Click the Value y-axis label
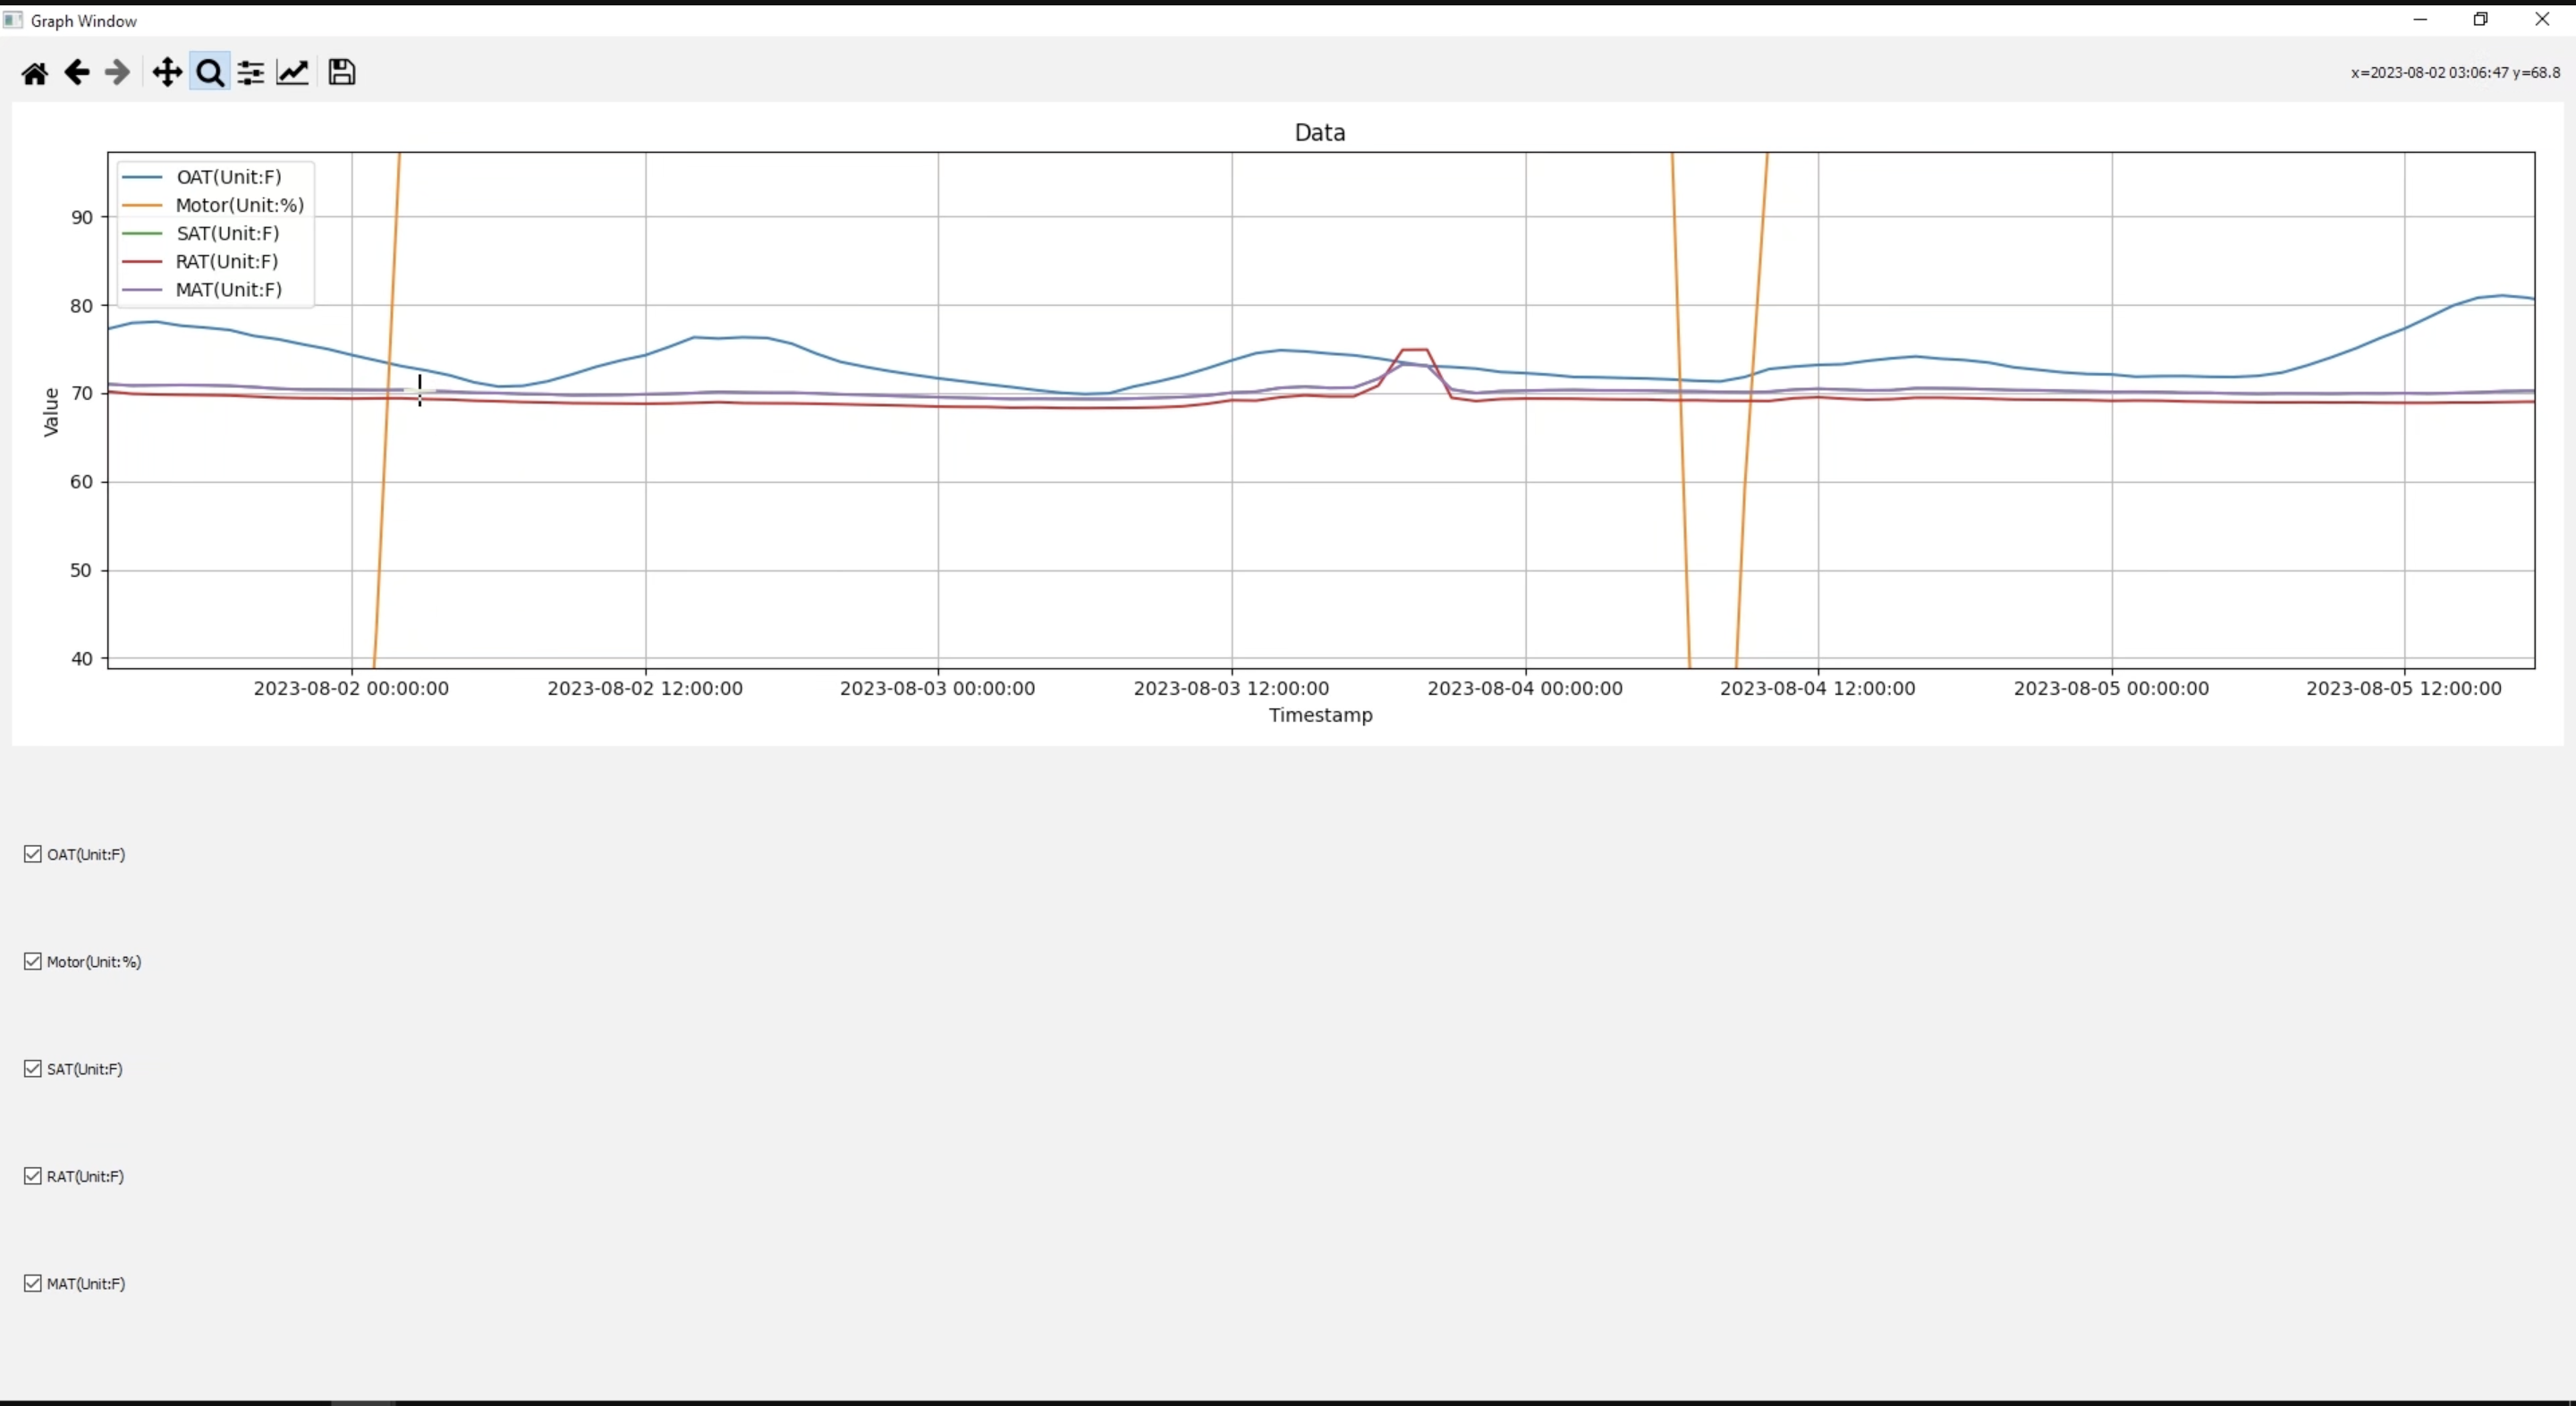The width and height of the screenshot is (2576, 1406). click(51, 412)
